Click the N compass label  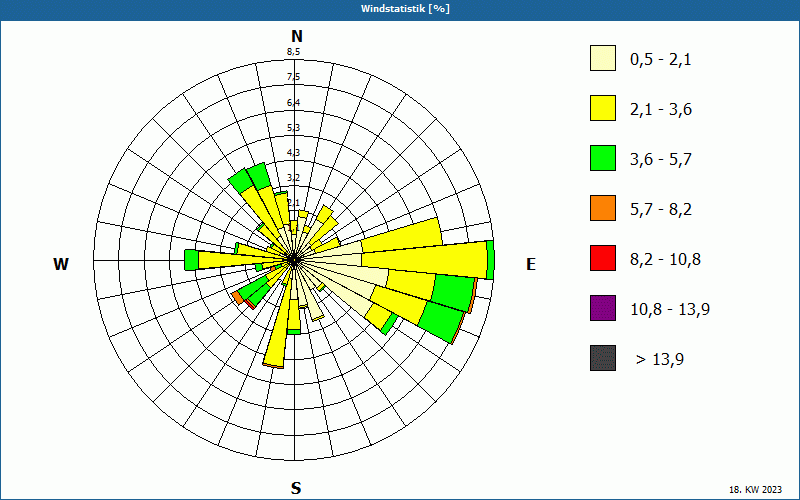296,36
